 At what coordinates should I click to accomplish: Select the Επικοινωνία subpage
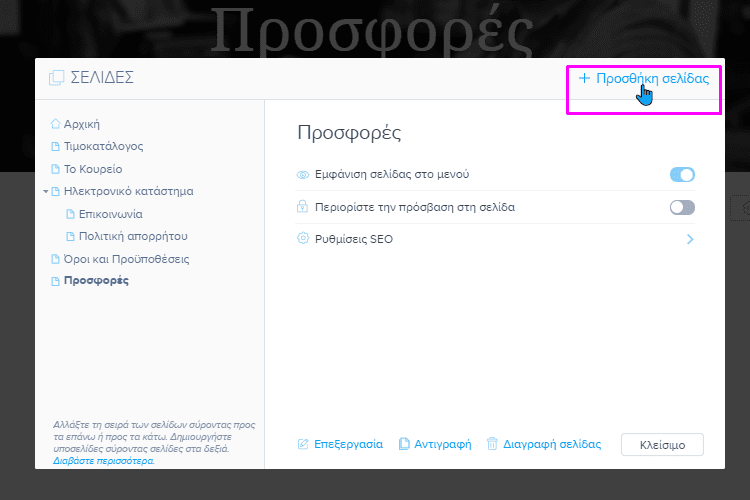(110, 214)
